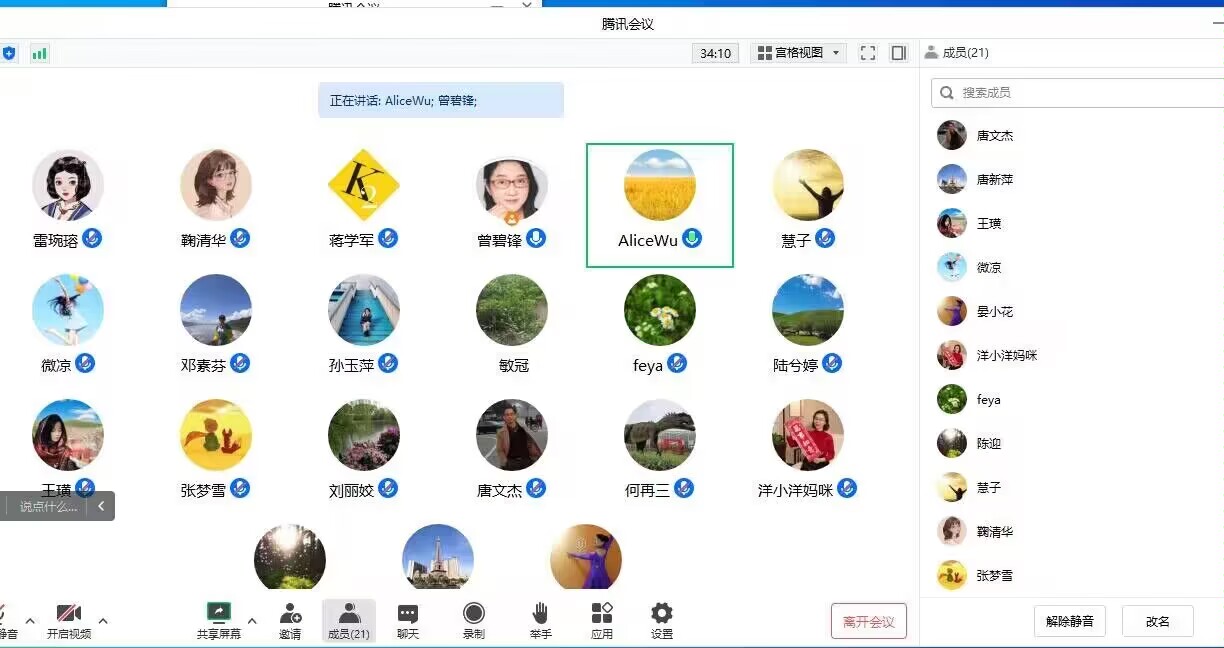Start recording with the 录制 icon
This screenshot has width=1224, height=648.
[474, 613]
